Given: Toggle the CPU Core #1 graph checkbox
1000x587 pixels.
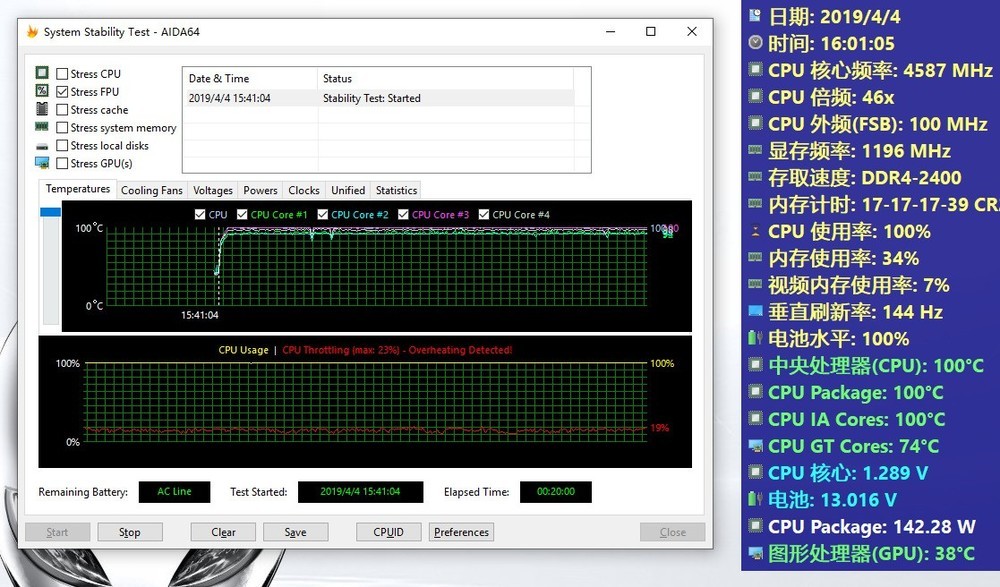Looking at the screenshot, I should tap(242, 214).
